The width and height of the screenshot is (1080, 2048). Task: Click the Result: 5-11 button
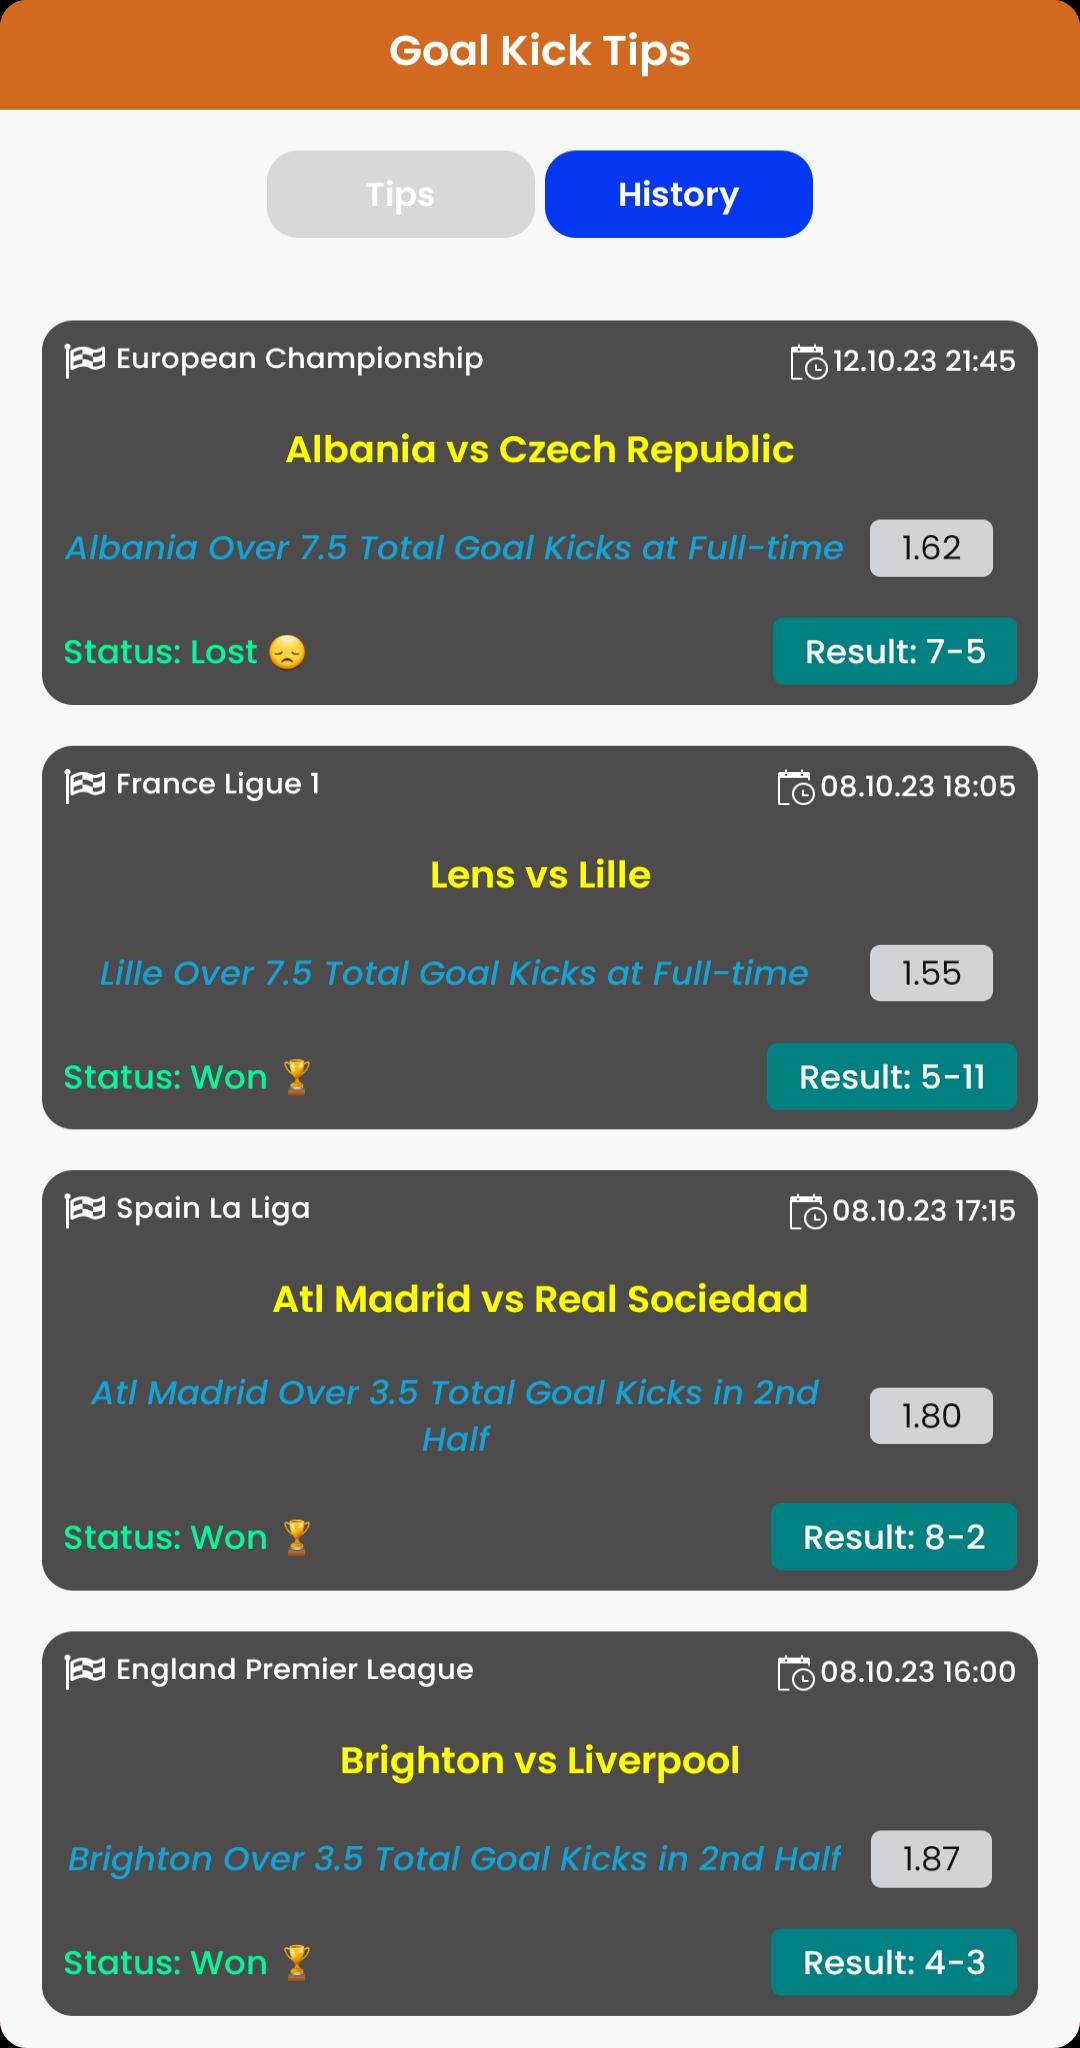click(892, 1076)
